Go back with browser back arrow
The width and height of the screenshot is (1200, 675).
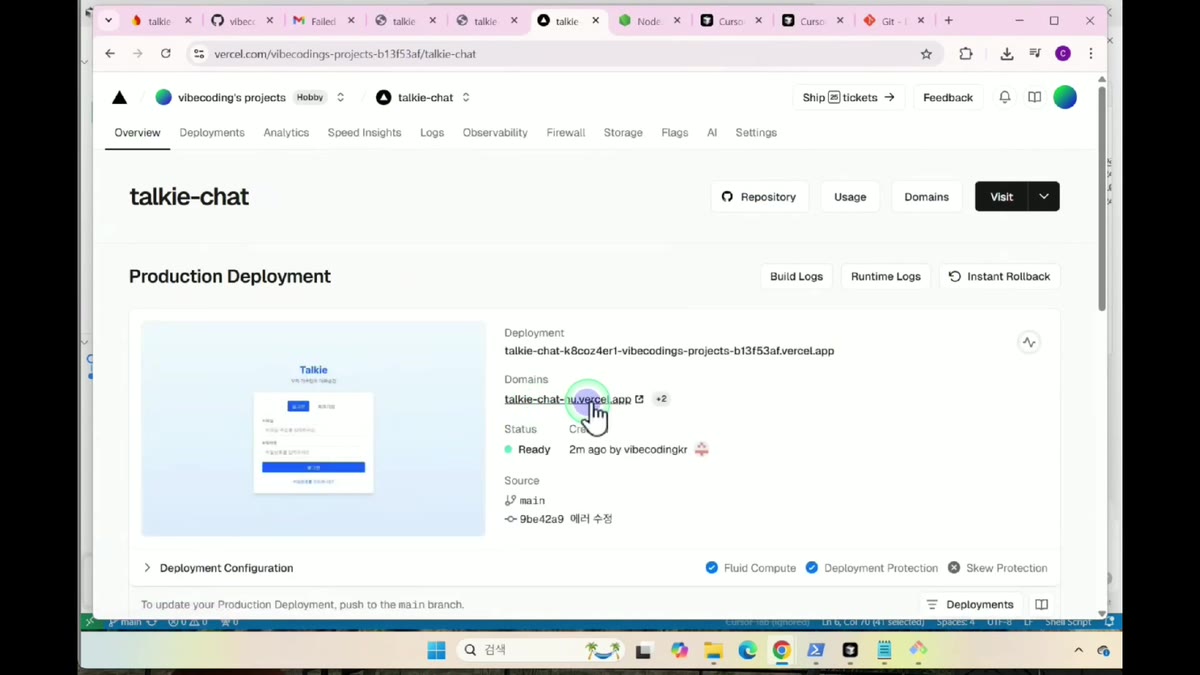(x=110, y=54)
